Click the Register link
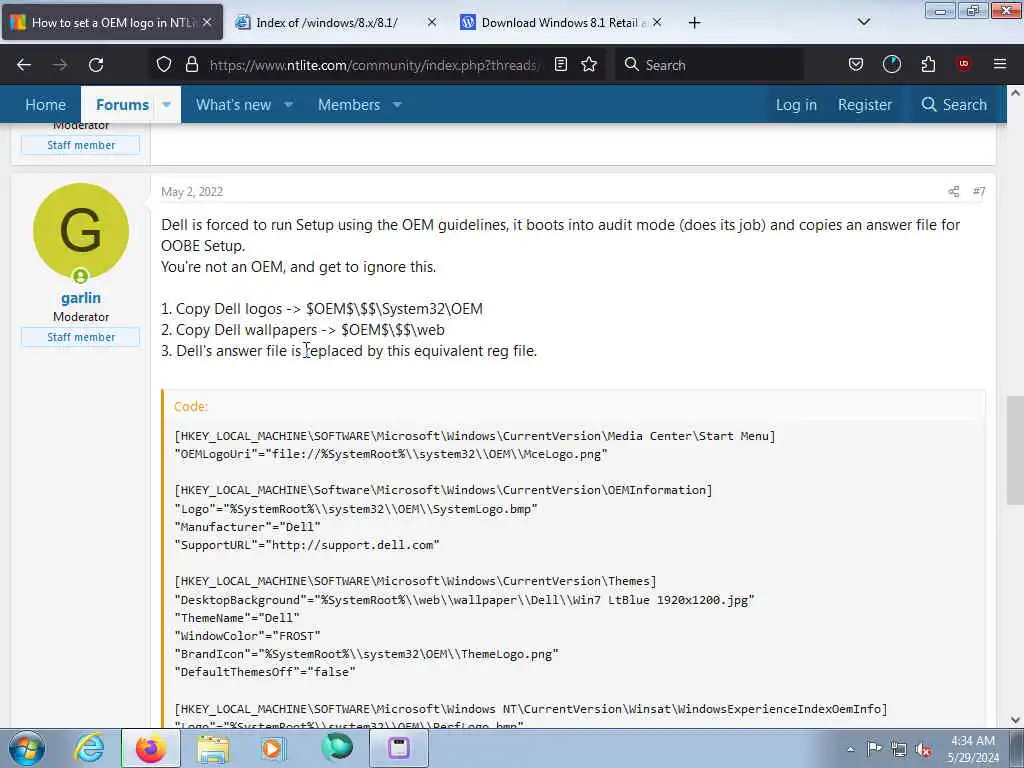Viewport: 1024px width, 768px height. [x=865, y=104]
